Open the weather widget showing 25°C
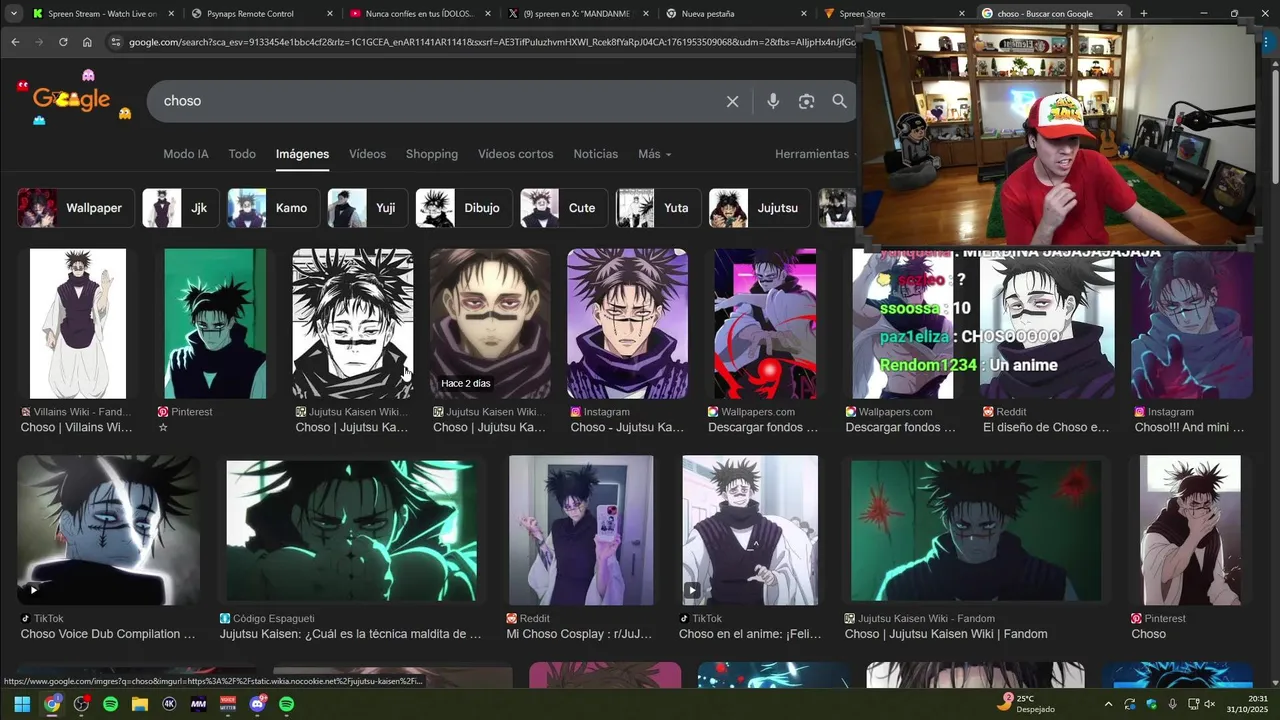Screen dimensions: 1280x720 (x=1026, y=703)
